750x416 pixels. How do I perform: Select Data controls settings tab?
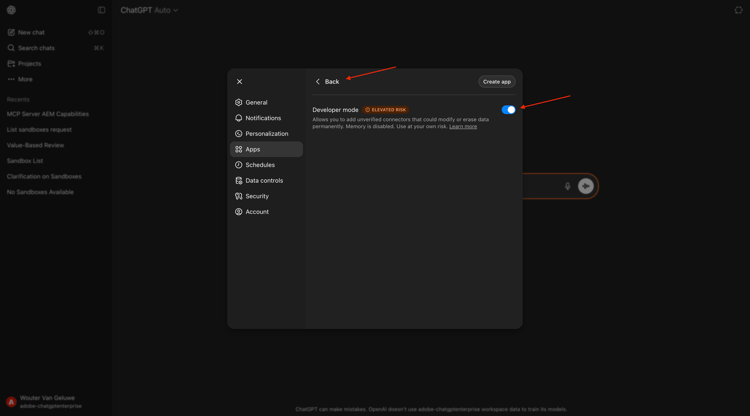pos(266,181)
